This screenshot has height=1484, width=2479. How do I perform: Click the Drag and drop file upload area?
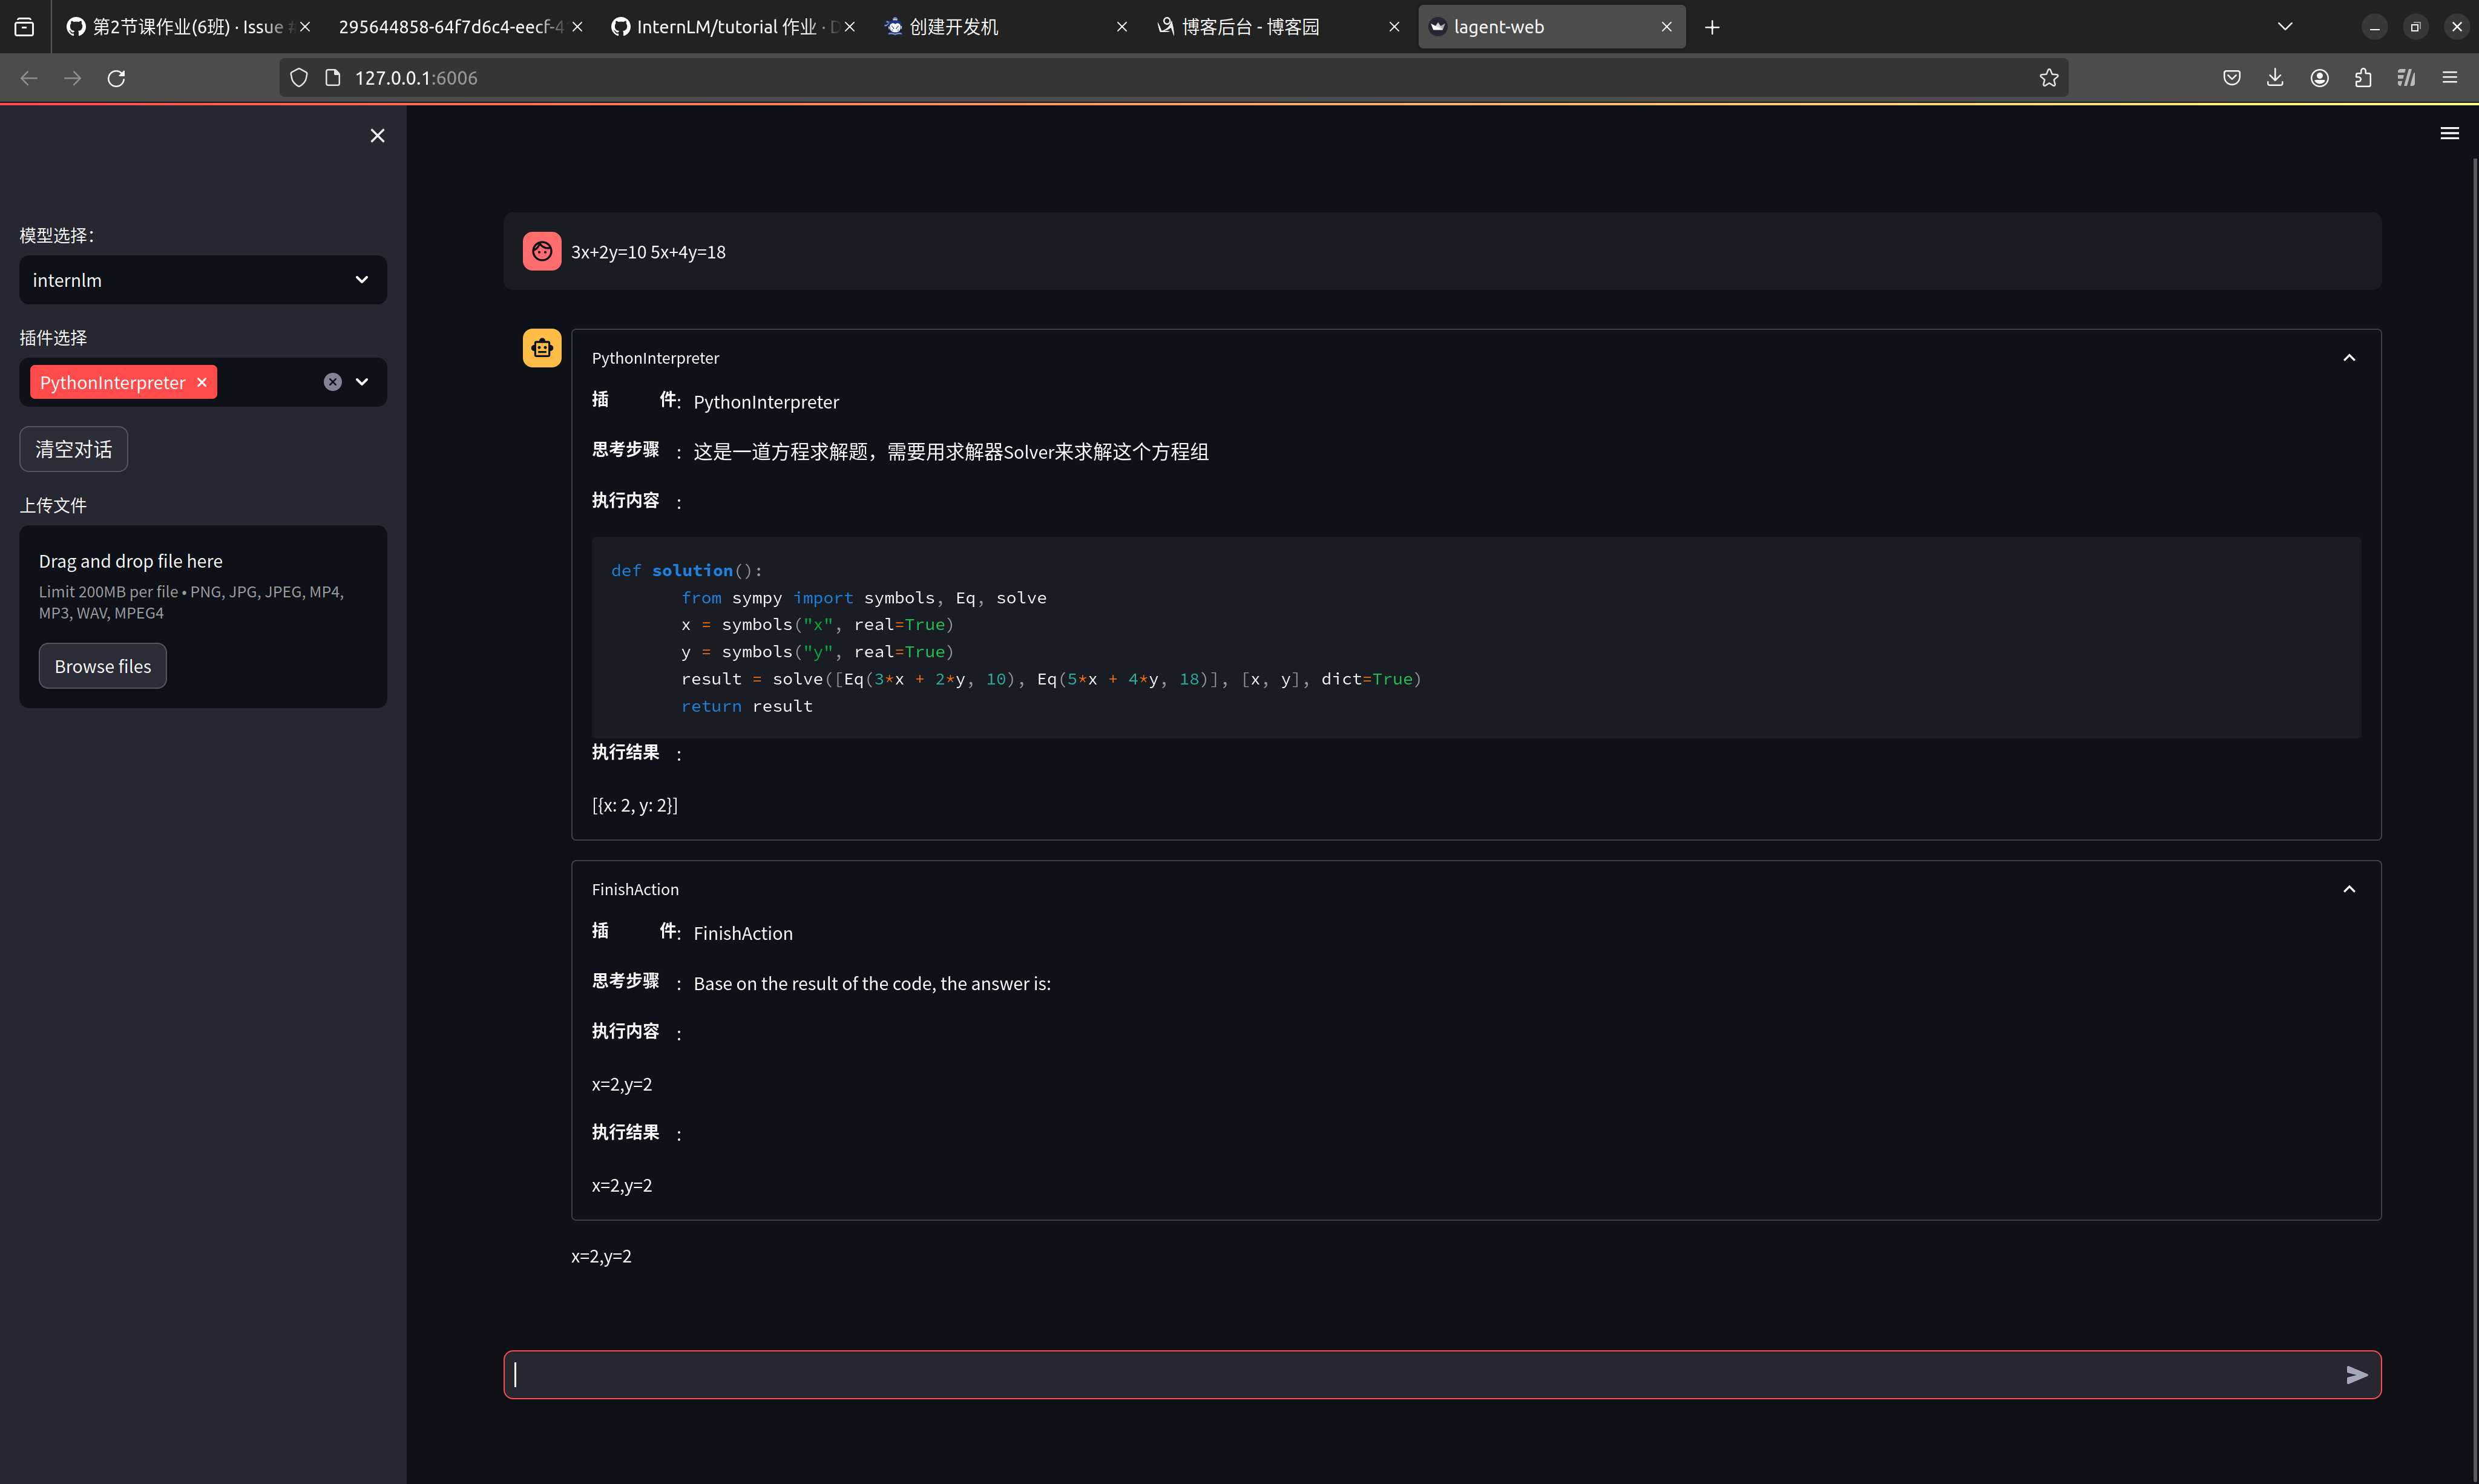pyautogui.click(x=203, y=616)
